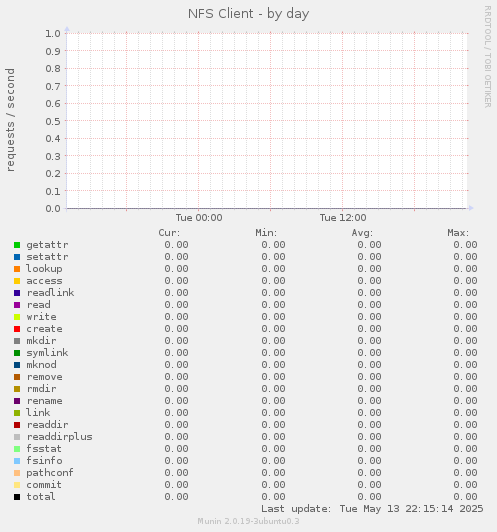Select the purple read legend swatch
This screenshot has height=532, width=497.
click(x=17, y=305)
